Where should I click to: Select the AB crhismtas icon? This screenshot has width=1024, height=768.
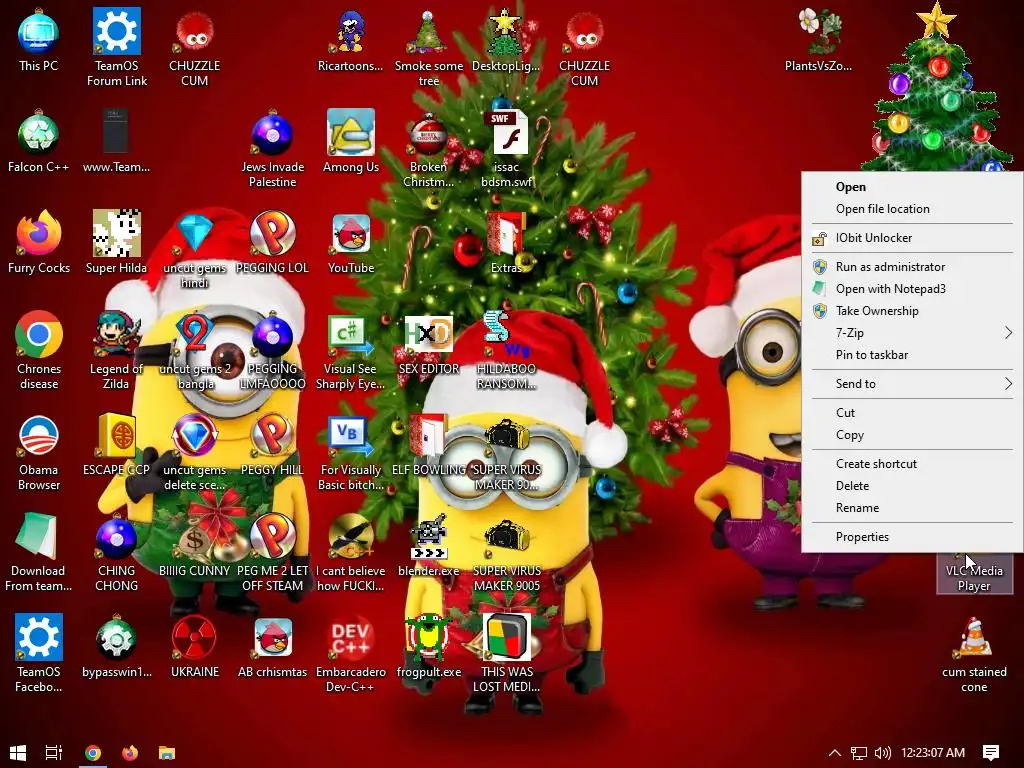point(272,647)
